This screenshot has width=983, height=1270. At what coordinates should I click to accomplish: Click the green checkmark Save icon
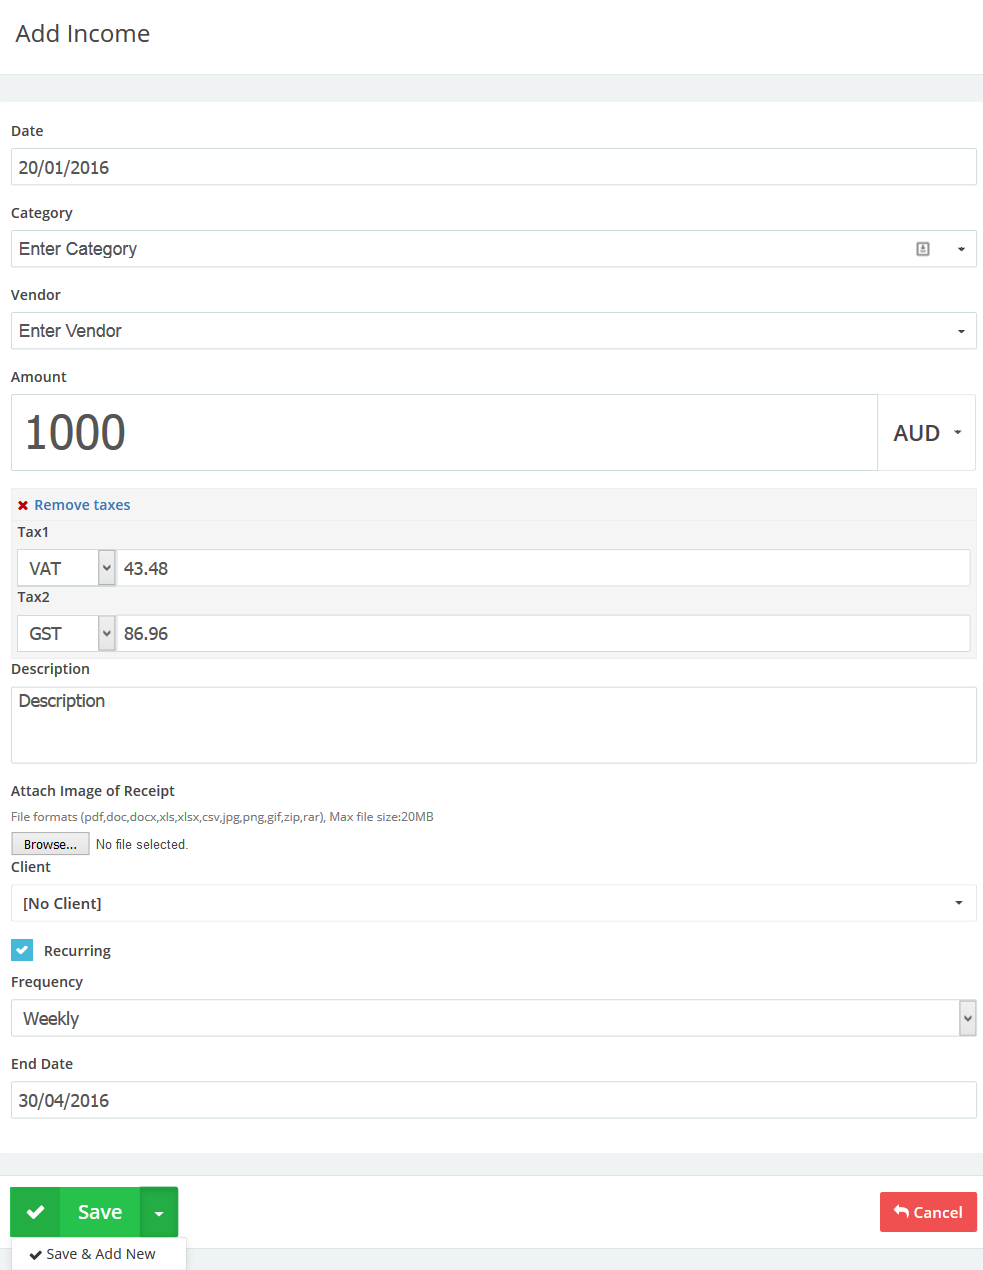pyautogui.click(x=36, y=1212)
